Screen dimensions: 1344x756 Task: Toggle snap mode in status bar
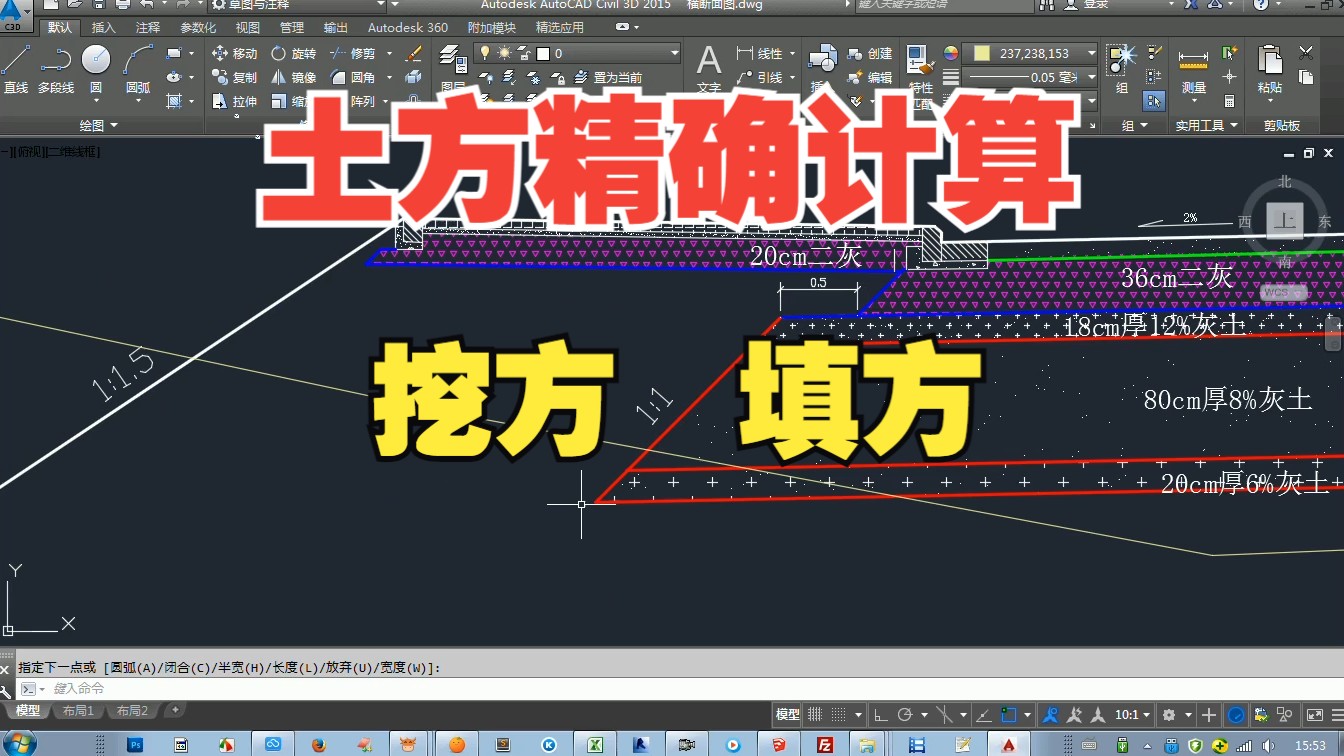coord(840,715)
